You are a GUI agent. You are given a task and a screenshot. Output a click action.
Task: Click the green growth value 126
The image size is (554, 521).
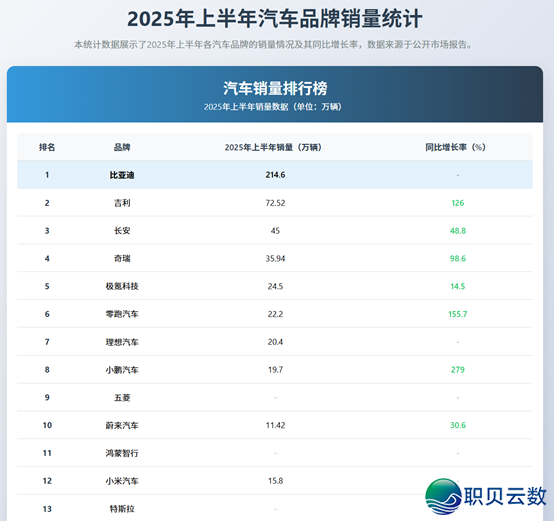click(x=458, y=203)
